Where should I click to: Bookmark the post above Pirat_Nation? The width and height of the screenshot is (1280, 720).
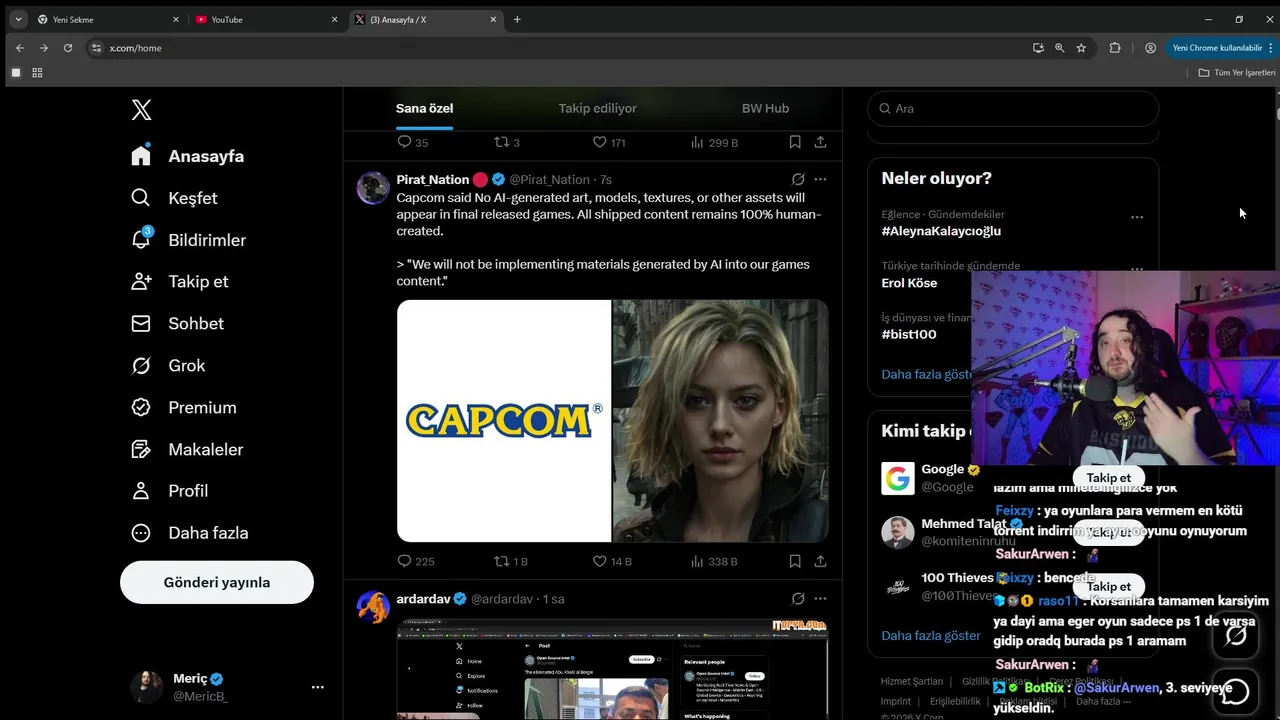795,142
